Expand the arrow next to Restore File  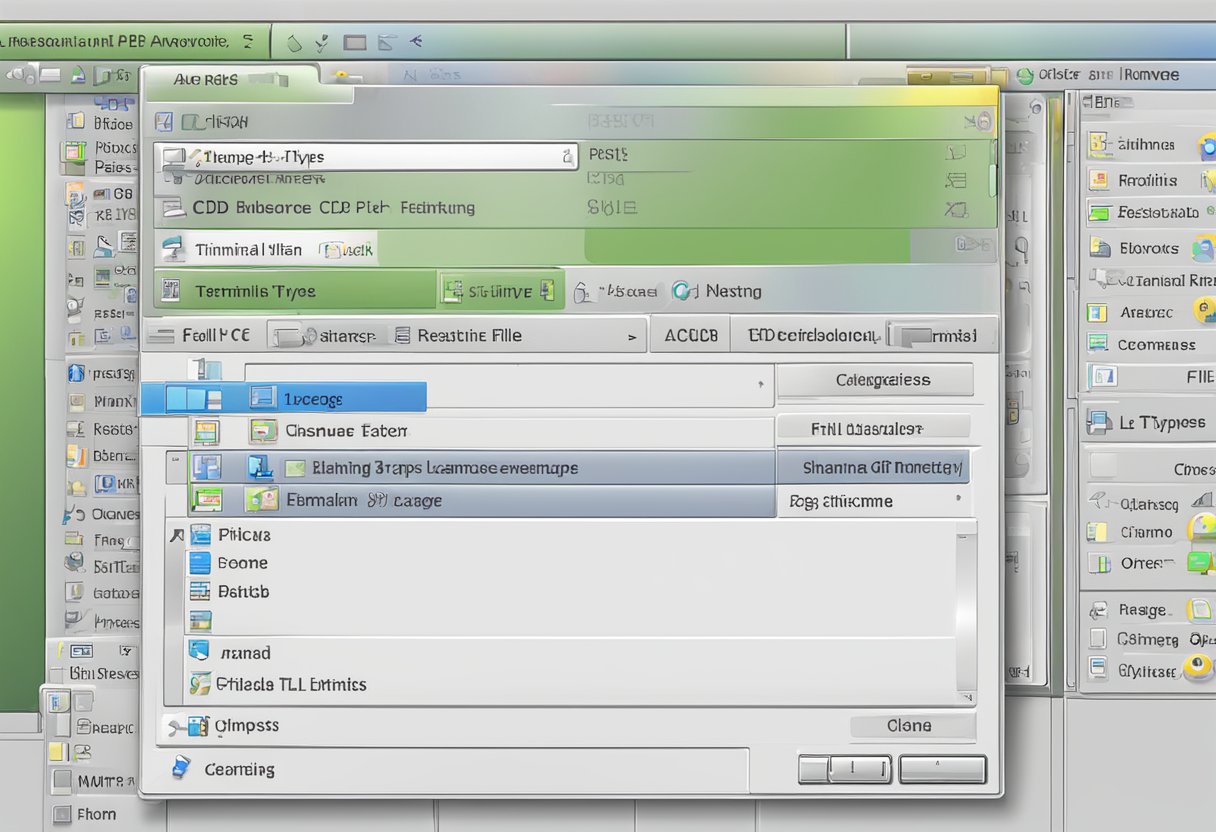point(632,335)
